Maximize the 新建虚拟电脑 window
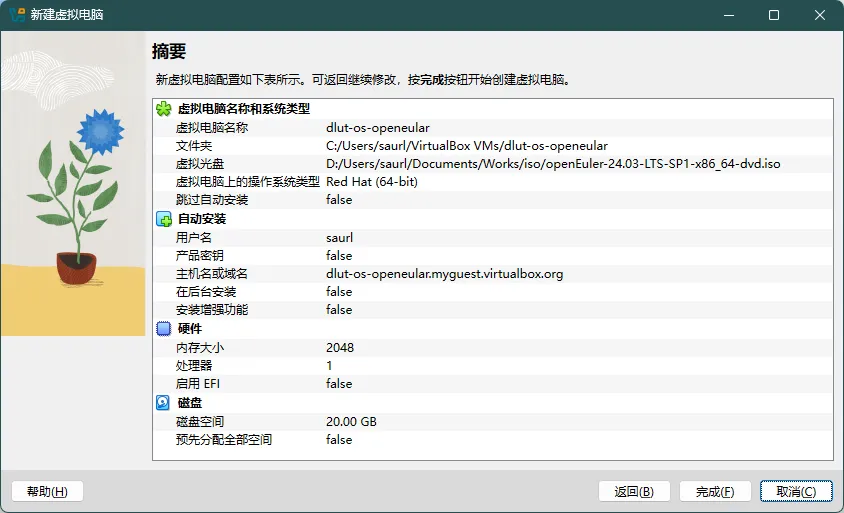The height and width of the screenshot is (513, 844). pos(773,15)
